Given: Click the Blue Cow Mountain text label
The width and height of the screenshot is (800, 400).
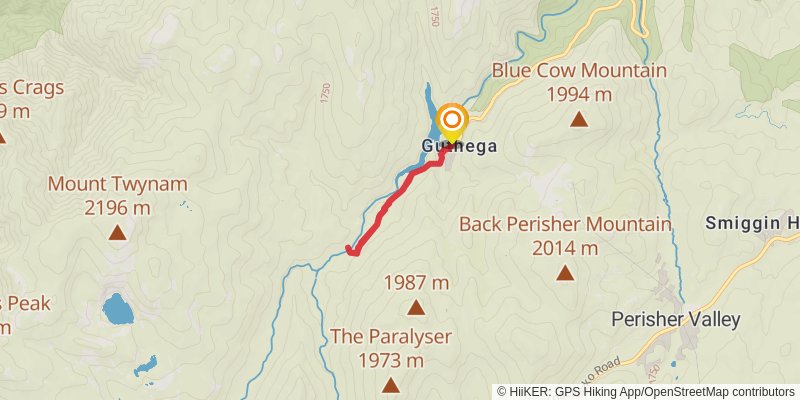Looking at the screenshot, I should click(x=579, y=70).
